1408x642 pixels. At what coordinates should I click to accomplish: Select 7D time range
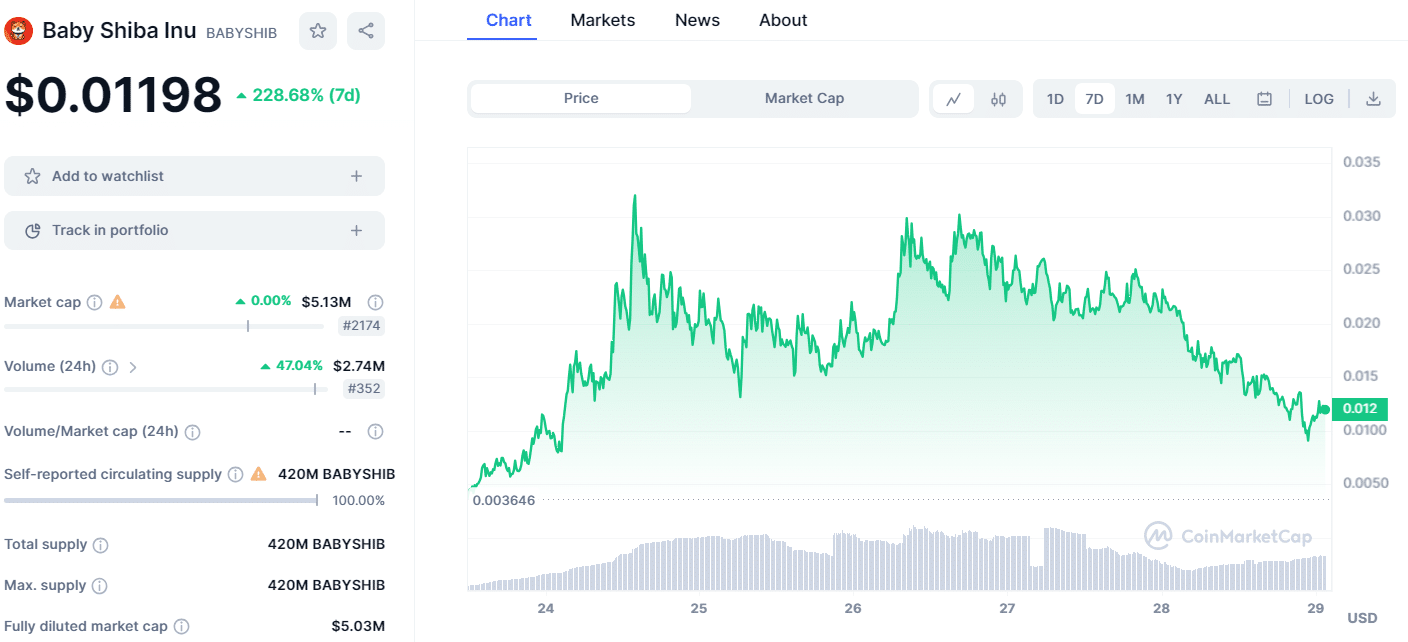point(1095,99)
